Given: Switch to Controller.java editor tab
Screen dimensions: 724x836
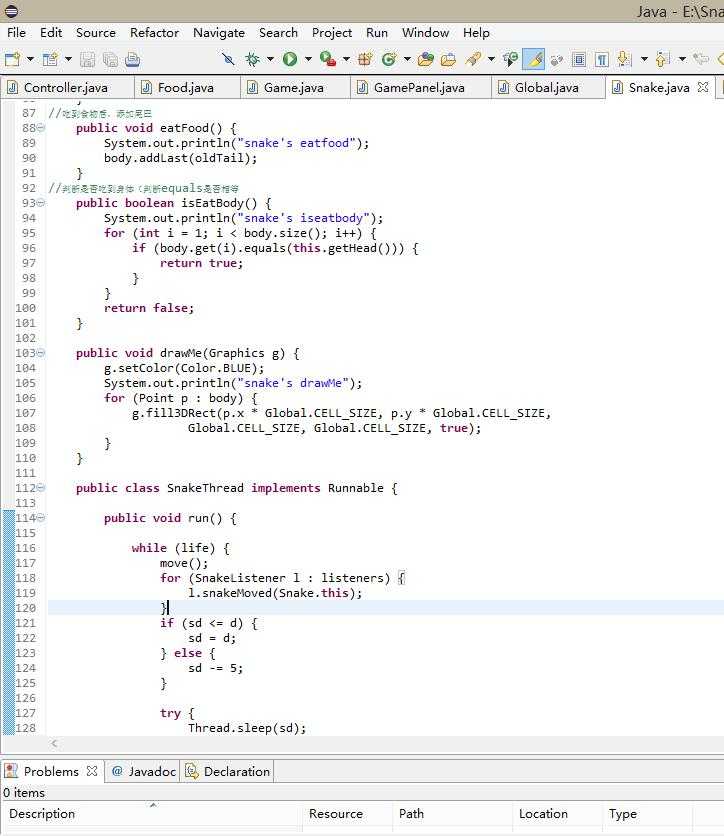Looking at the screenshot, I should (66, 87).
